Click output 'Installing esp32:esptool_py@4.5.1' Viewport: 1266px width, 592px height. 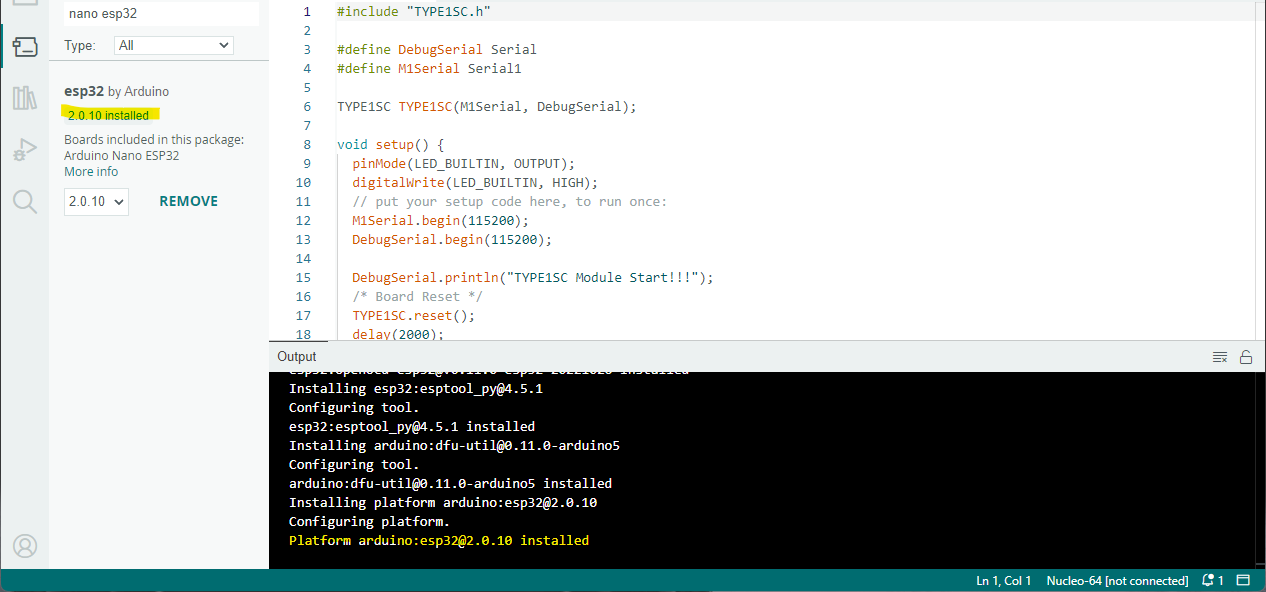[416, 388]
